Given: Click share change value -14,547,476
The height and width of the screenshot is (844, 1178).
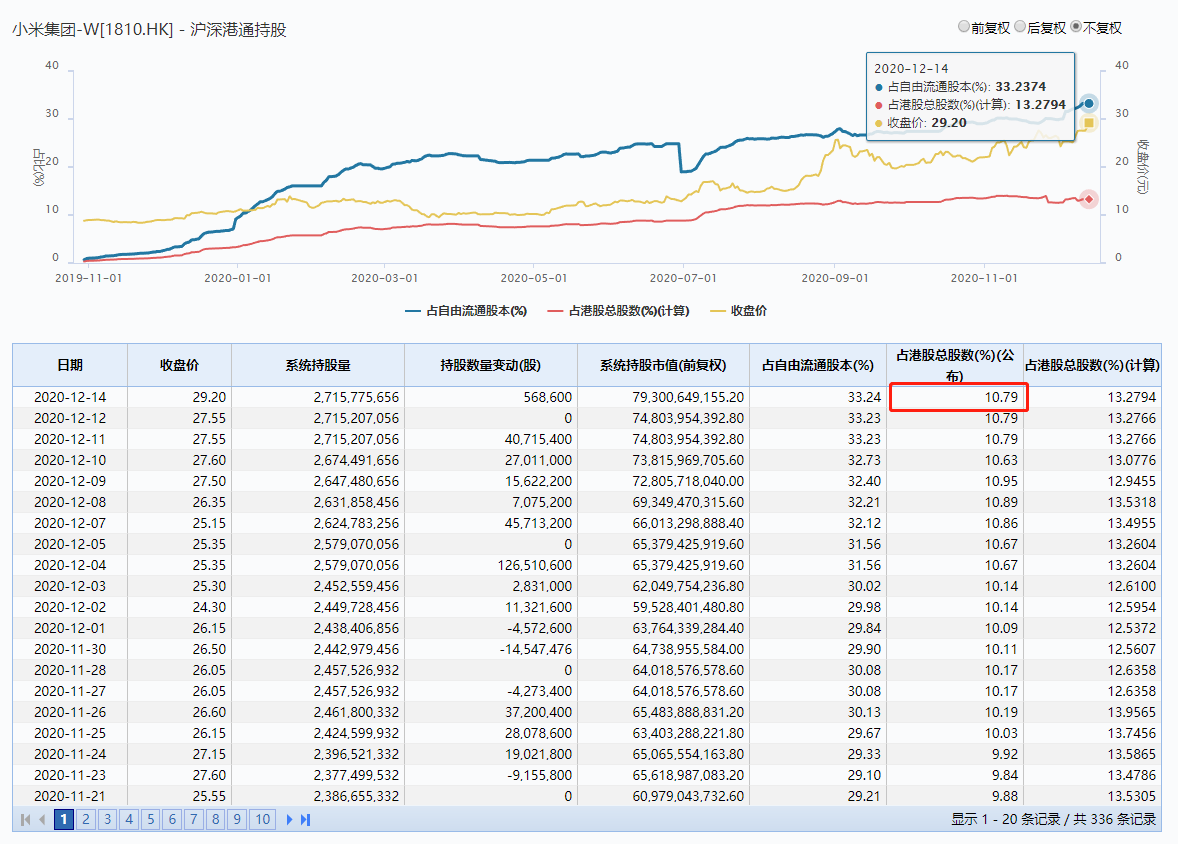Looking at the screenshot, I should click(536, 649).
